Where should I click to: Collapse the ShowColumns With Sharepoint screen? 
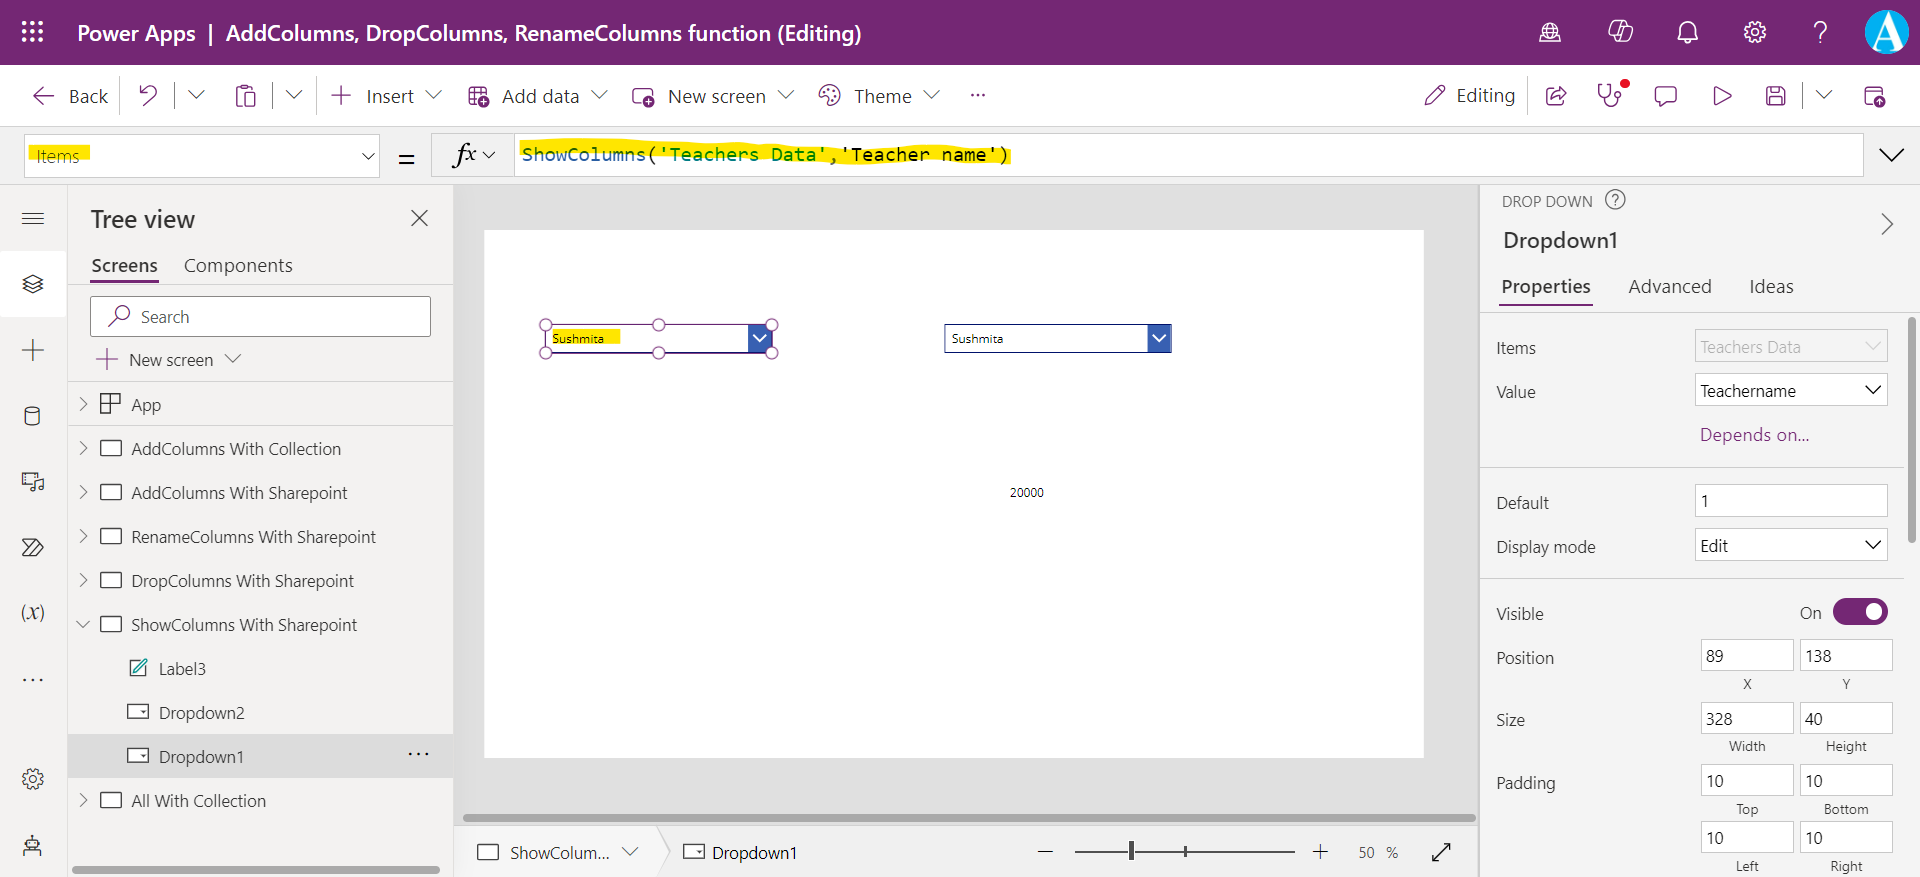coord(84,625)
